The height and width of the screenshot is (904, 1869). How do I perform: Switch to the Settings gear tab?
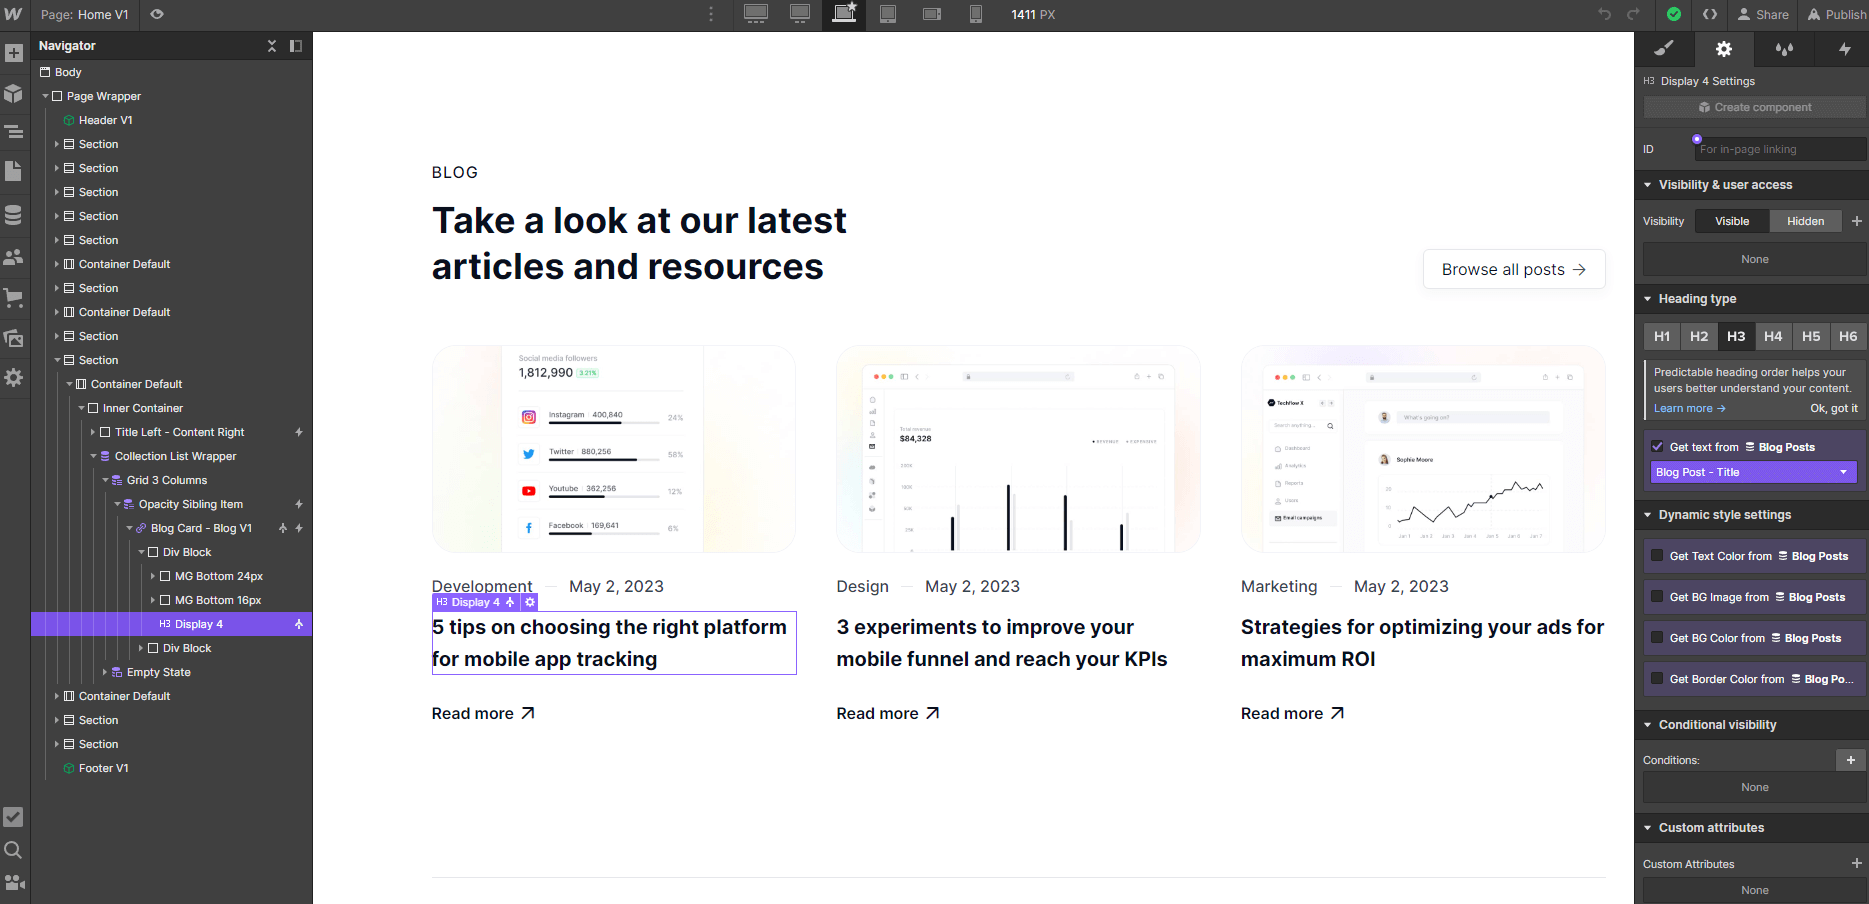point(1723,48)
